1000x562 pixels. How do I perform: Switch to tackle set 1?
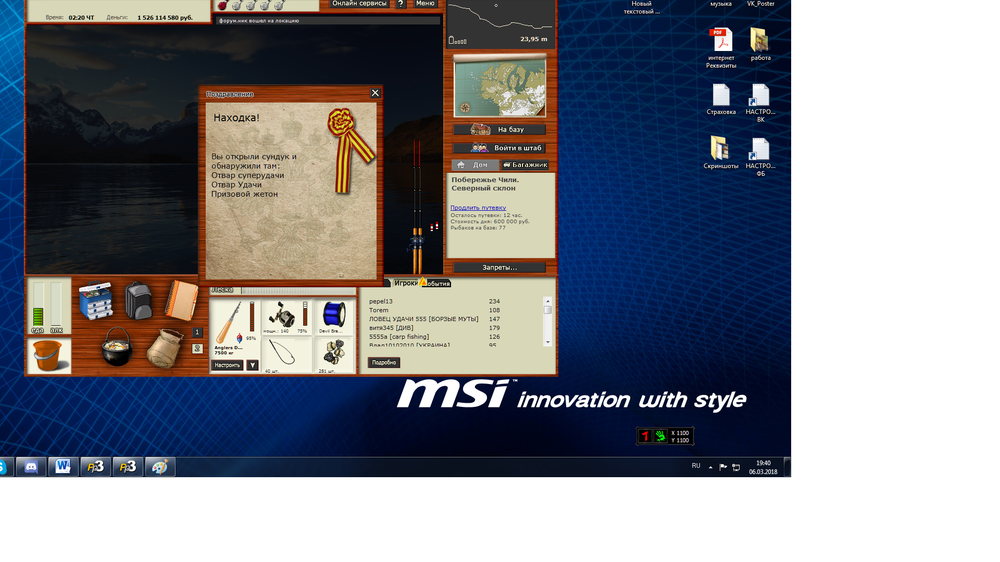[198, 332]
